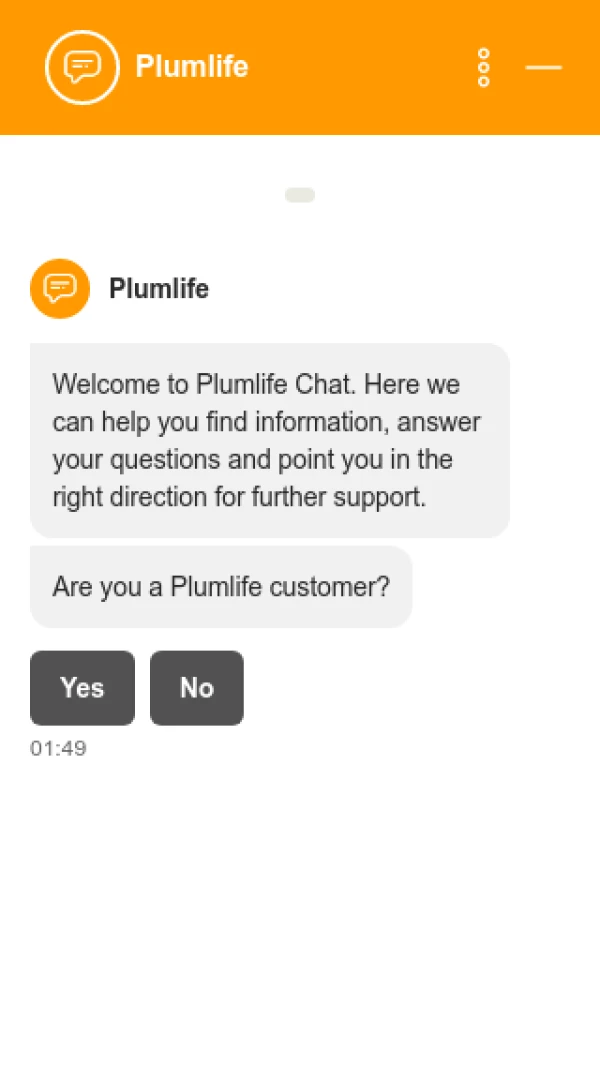600x1065 pixels.
Task: Indicate you are not a Plumlife customer
Action: (x=197, y=688)
